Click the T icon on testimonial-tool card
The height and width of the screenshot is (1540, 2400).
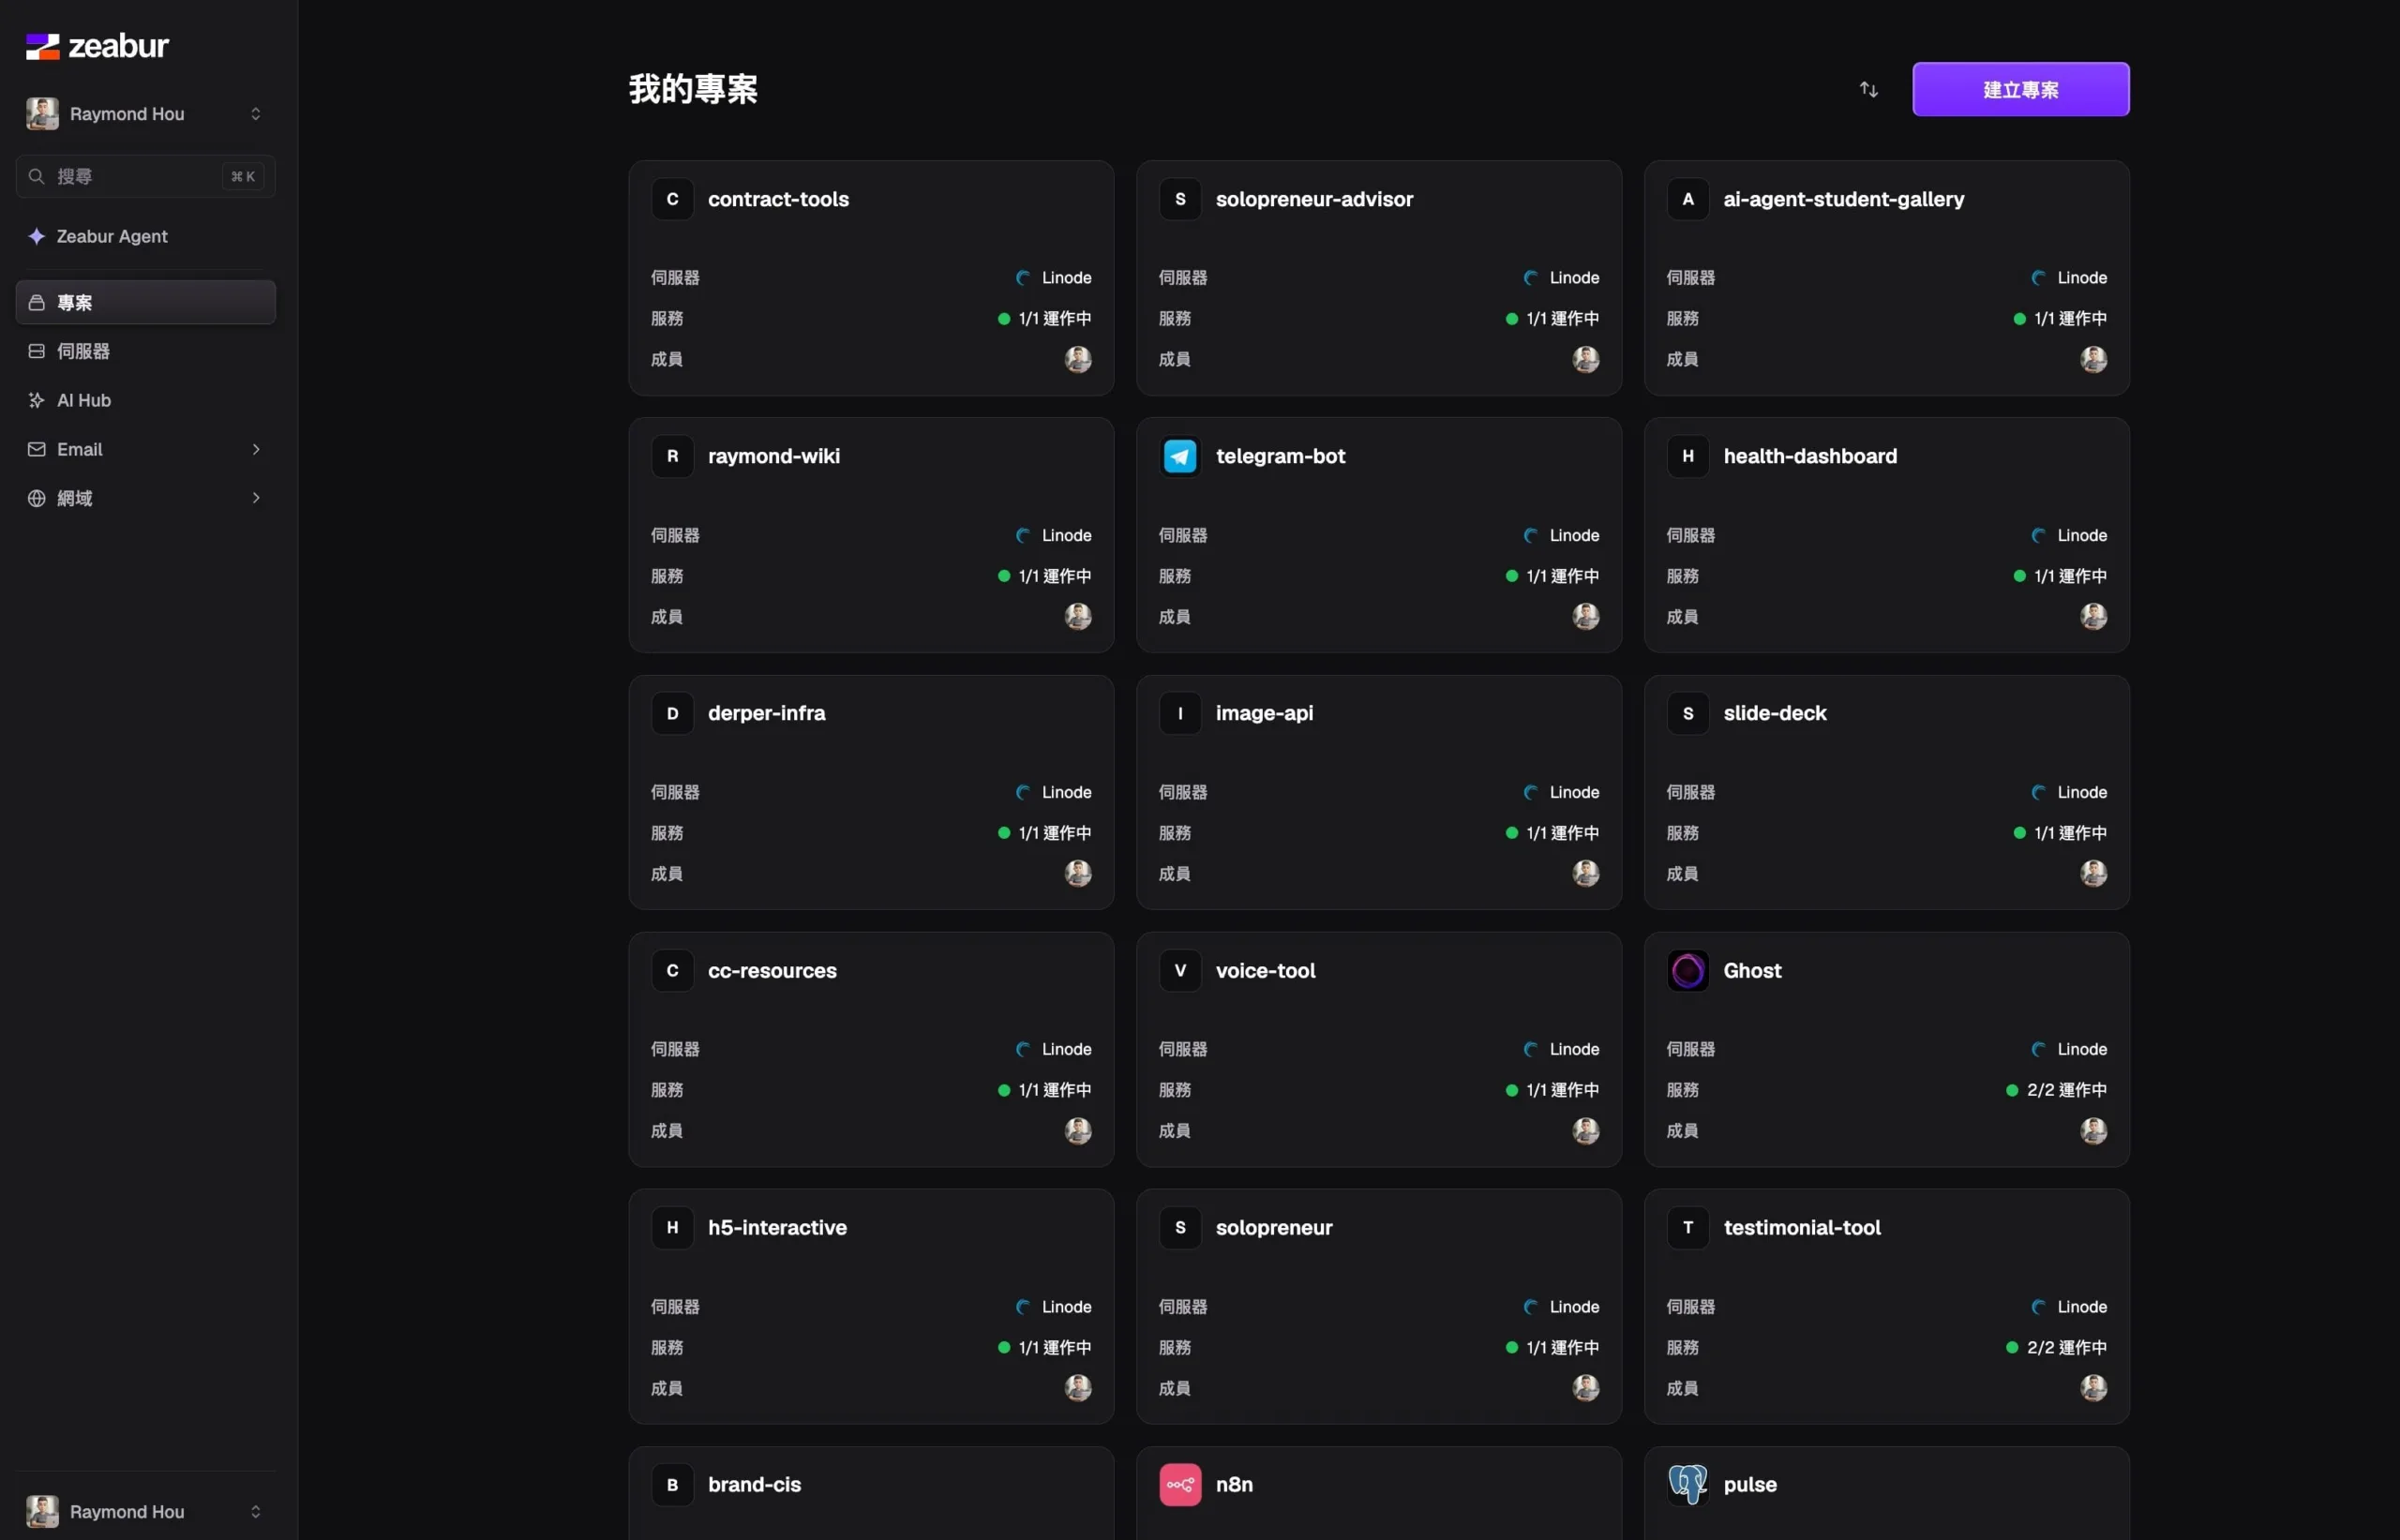(1687, 1227)
